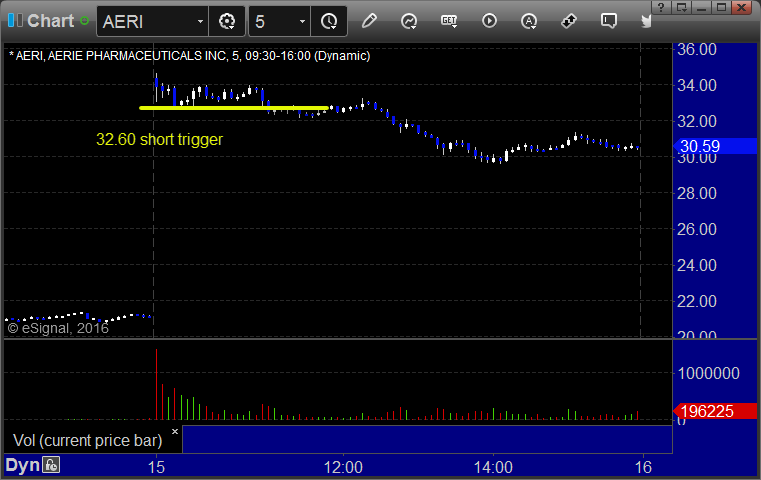
Task: Click the bar replay play icon
Action: 489,21
